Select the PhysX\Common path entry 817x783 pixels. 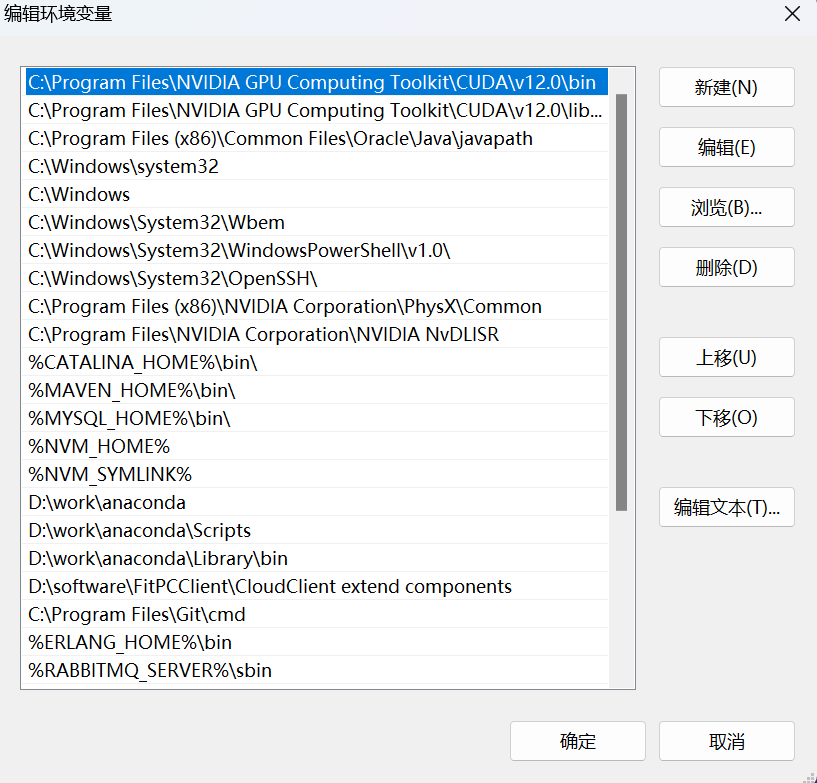pyautogui.click(x=317, y=306)
